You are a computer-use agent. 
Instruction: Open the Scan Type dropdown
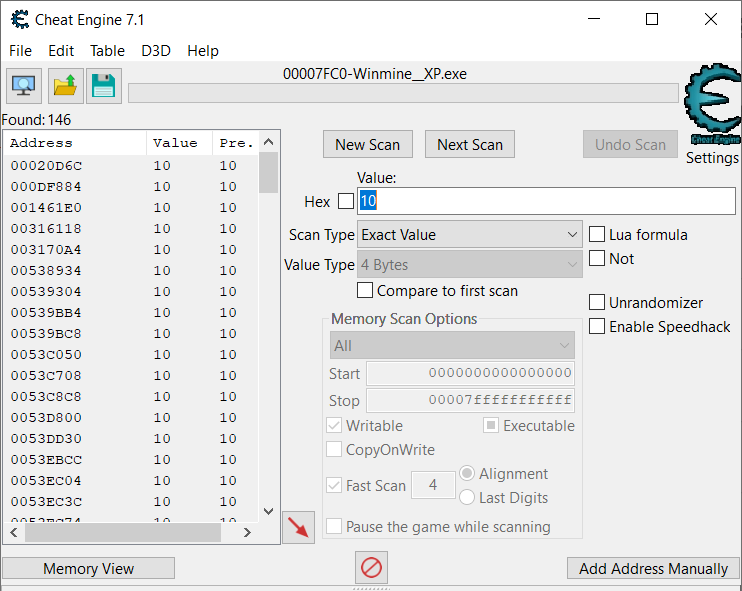click(470, 234)
